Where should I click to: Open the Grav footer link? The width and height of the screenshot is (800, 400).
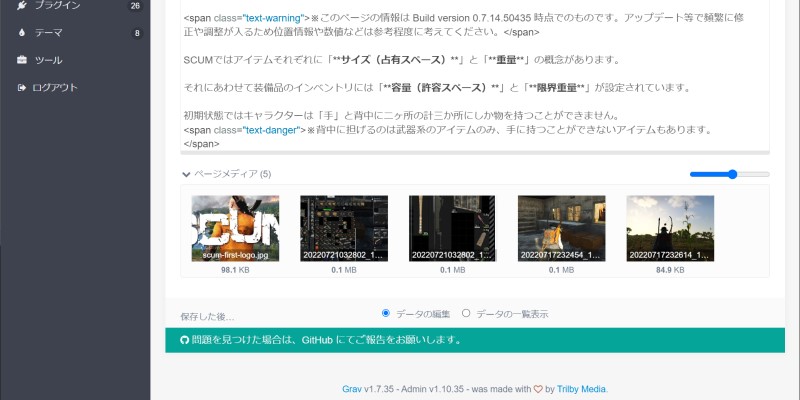(x=352, y=389)
